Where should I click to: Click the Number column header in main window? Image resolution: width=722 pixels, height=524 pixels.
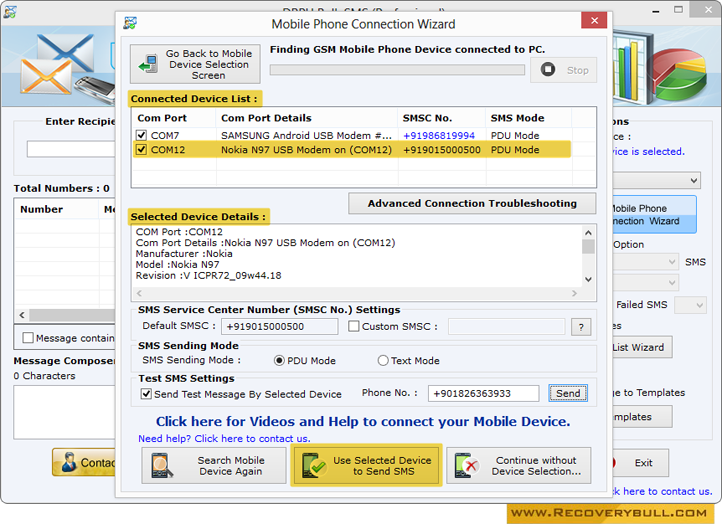pos(41,209)
